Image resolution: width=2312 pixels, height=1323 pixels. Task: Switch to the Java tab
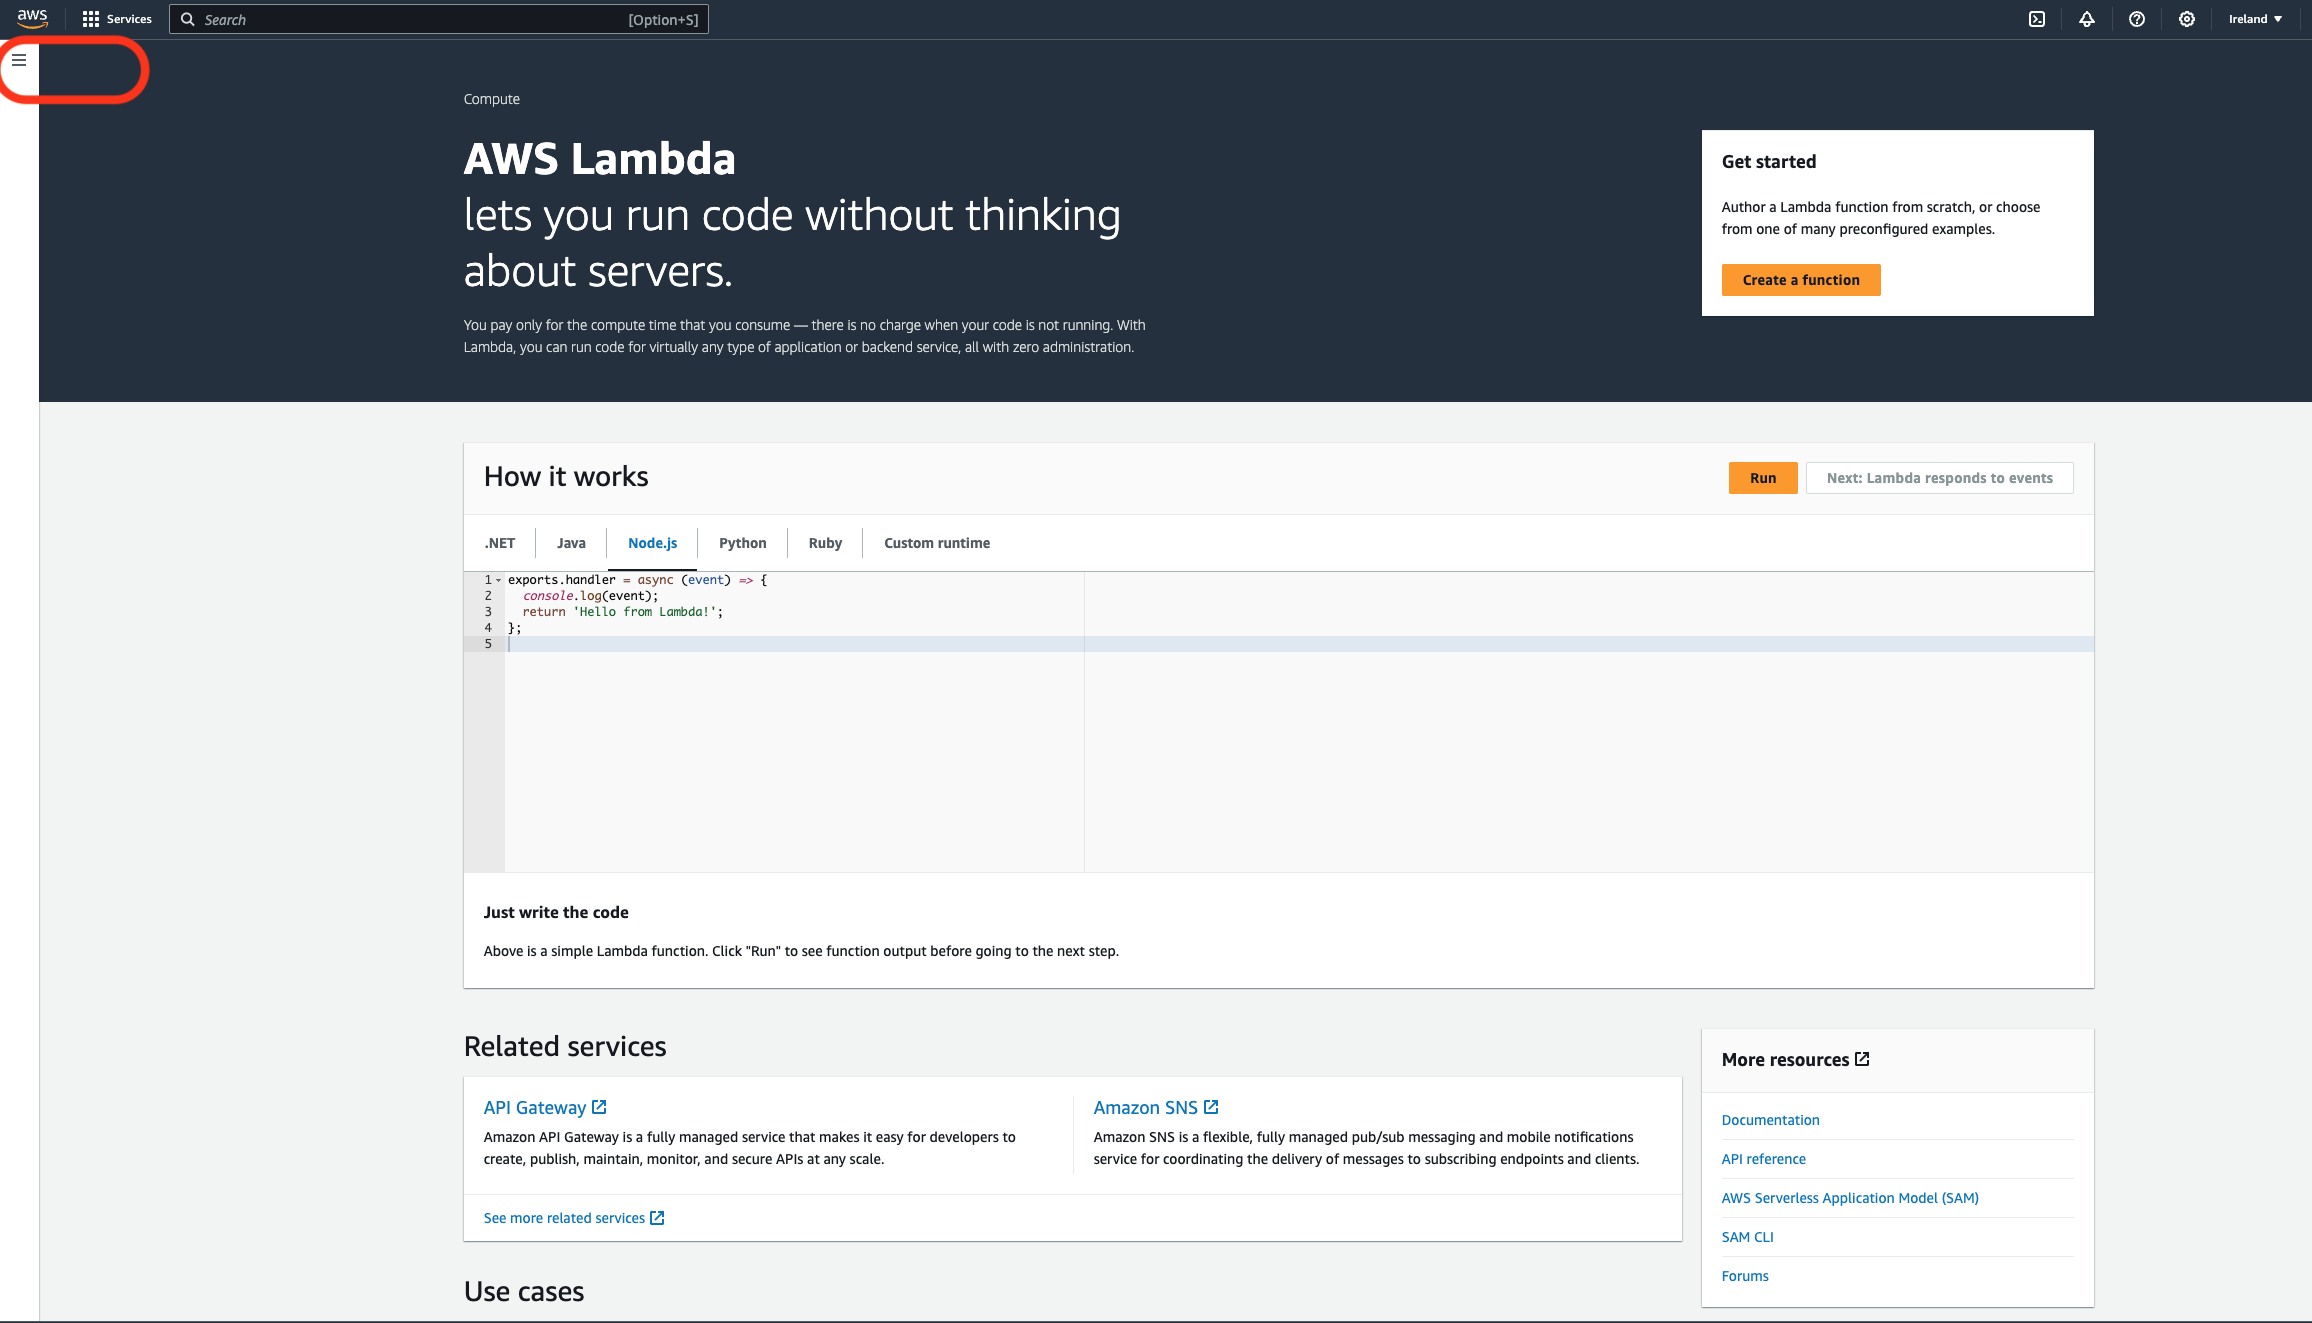coord(571,543)
